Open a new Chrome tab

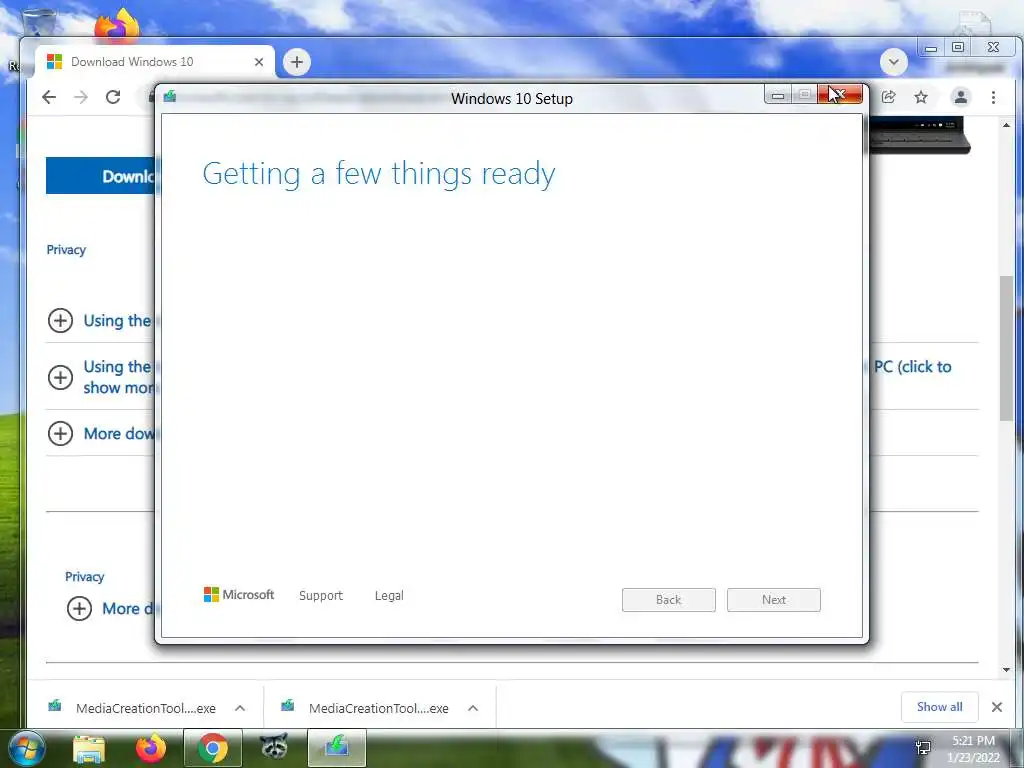[296, 62]
